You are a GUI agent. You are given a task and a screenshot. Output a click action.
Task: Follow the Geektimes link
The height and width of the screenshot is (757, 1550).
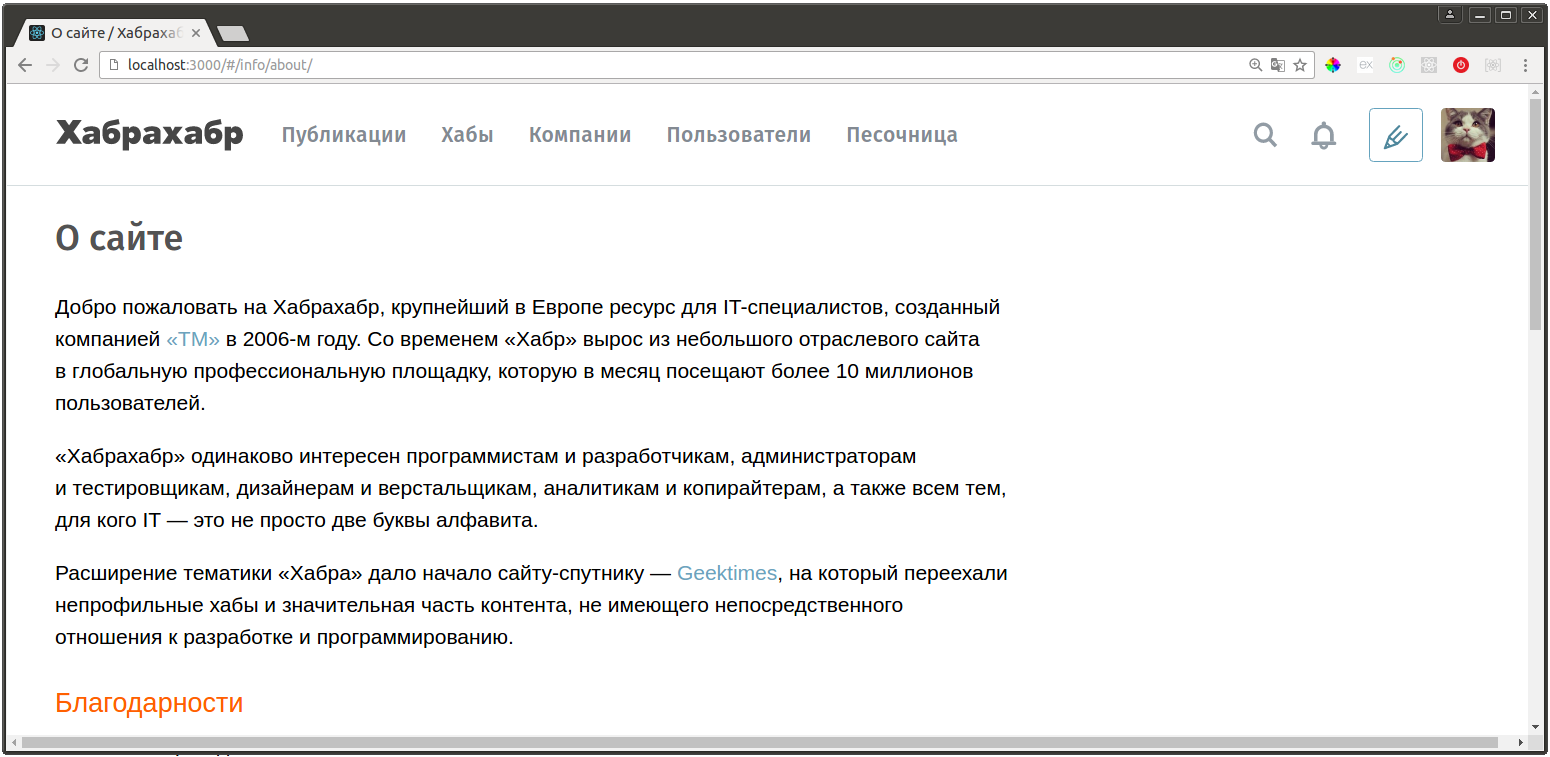point(727,573)
